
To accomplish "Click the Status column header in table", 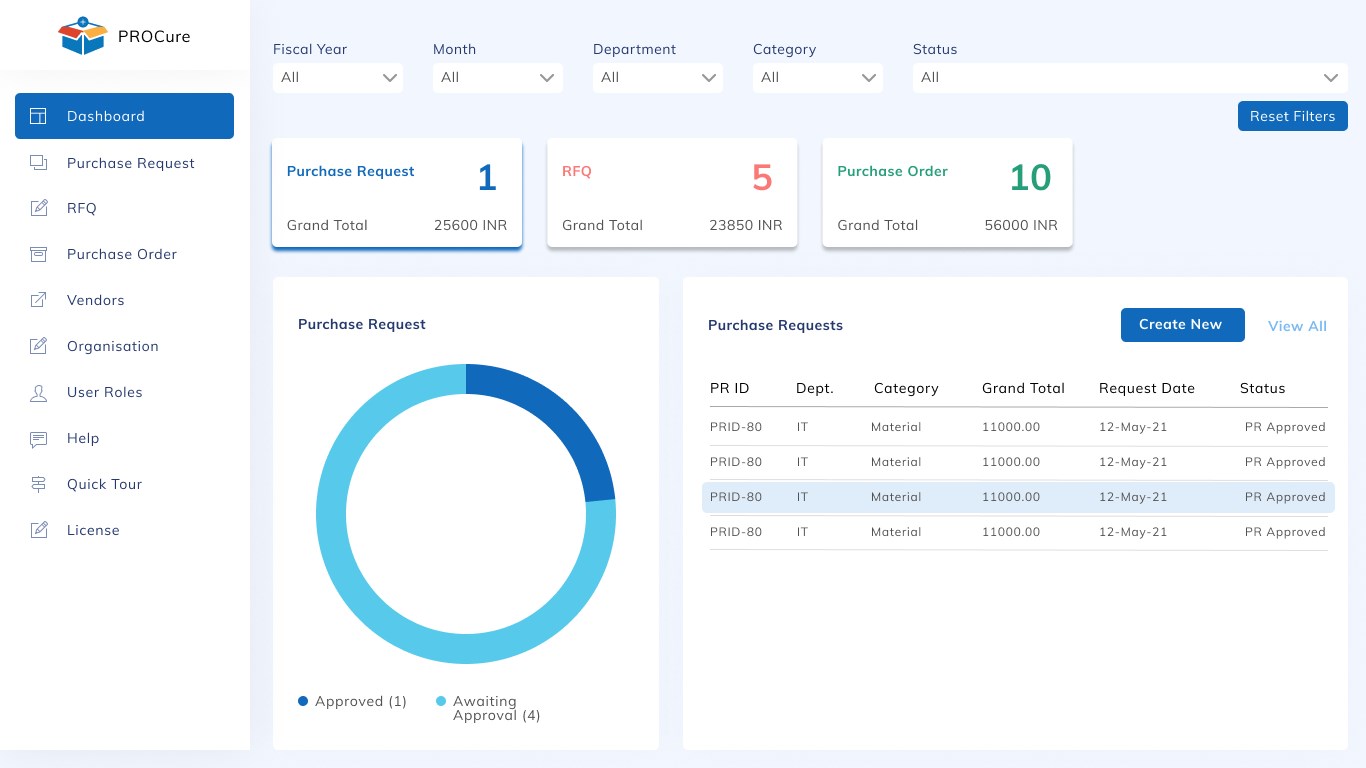I will point(1262,388).
